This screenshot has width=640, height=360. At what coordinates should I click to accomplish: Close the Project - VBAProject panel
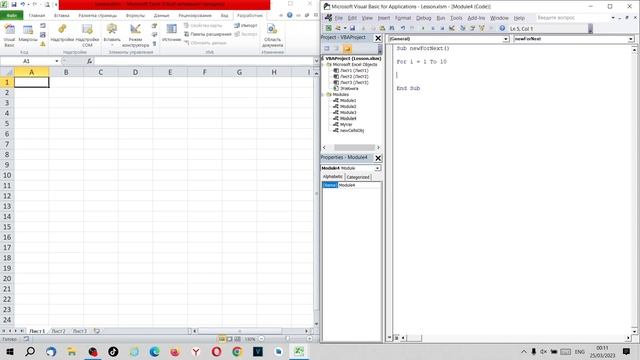point(378,38)
